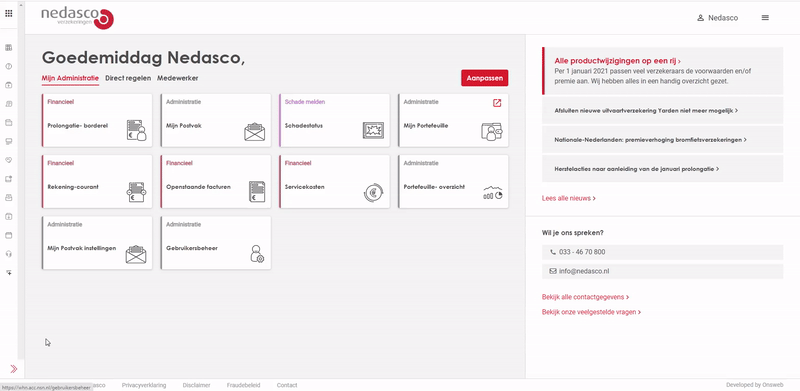Viewport: 800px width, 391px height.
Task: Open the Gebruikersbeheer user icon
Action: click(257, 254)
